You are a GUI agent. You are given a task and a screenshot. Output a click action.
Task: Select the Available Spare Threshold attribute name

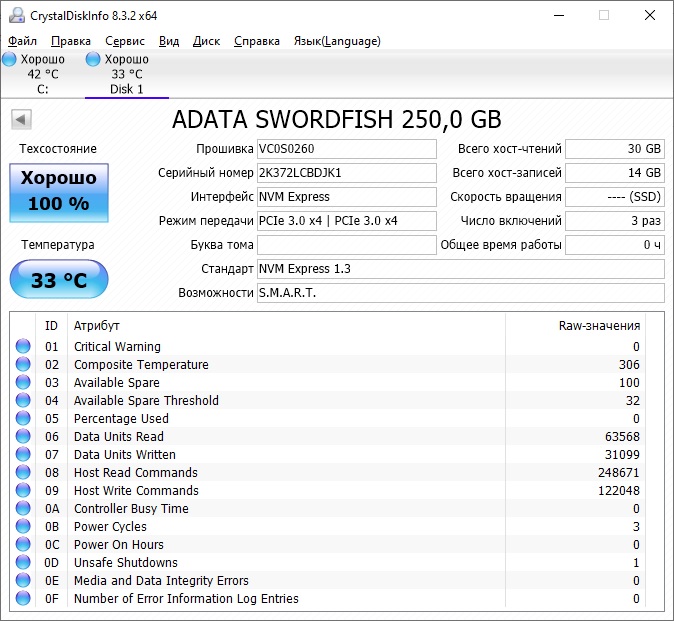[146, 401]
